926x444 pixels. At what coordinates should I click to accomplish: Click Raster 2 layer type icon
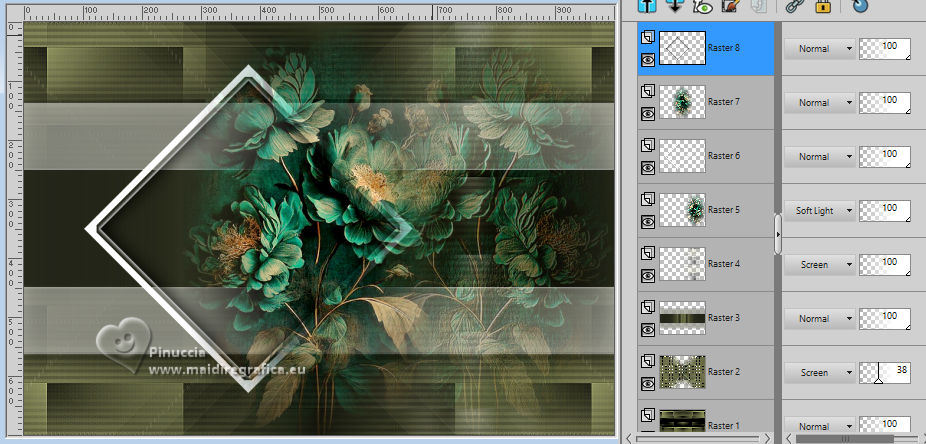coord(648,361)
